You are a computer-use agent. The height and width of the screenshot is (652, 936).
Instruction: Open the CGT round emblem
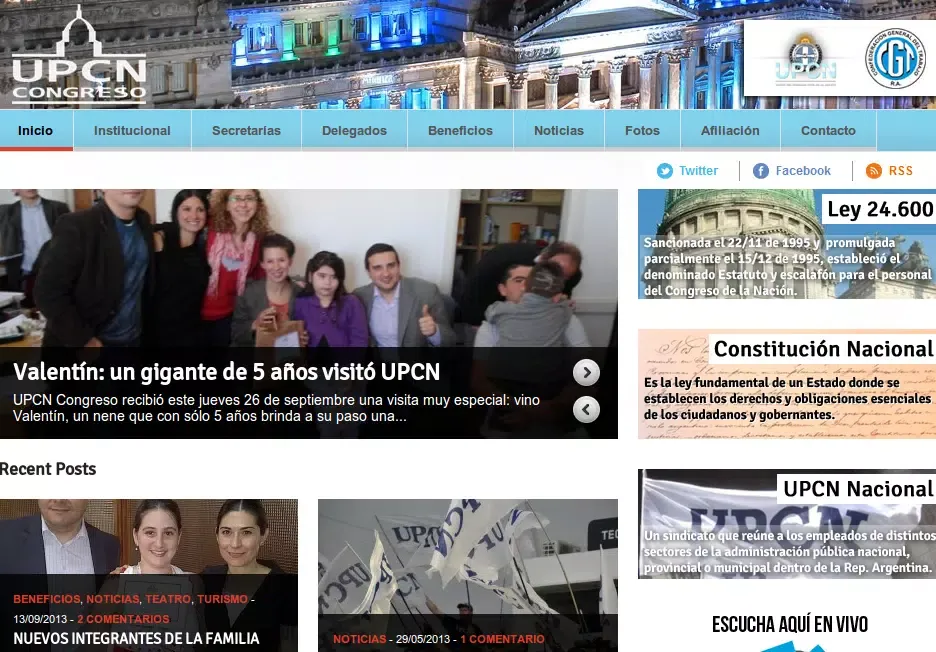[894, 59]
